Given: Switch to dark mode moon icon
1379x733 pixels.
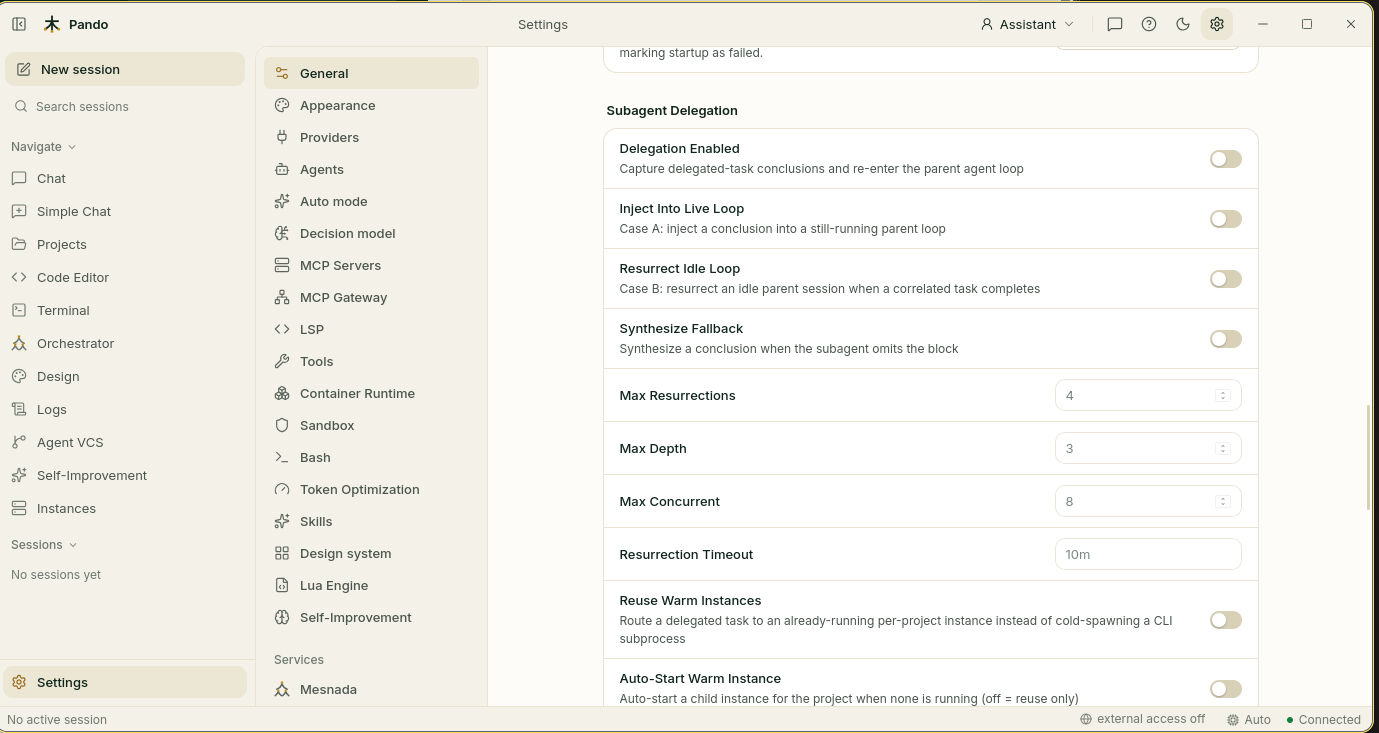Looking at the screenshot, I should click(x=1183, y=24).
